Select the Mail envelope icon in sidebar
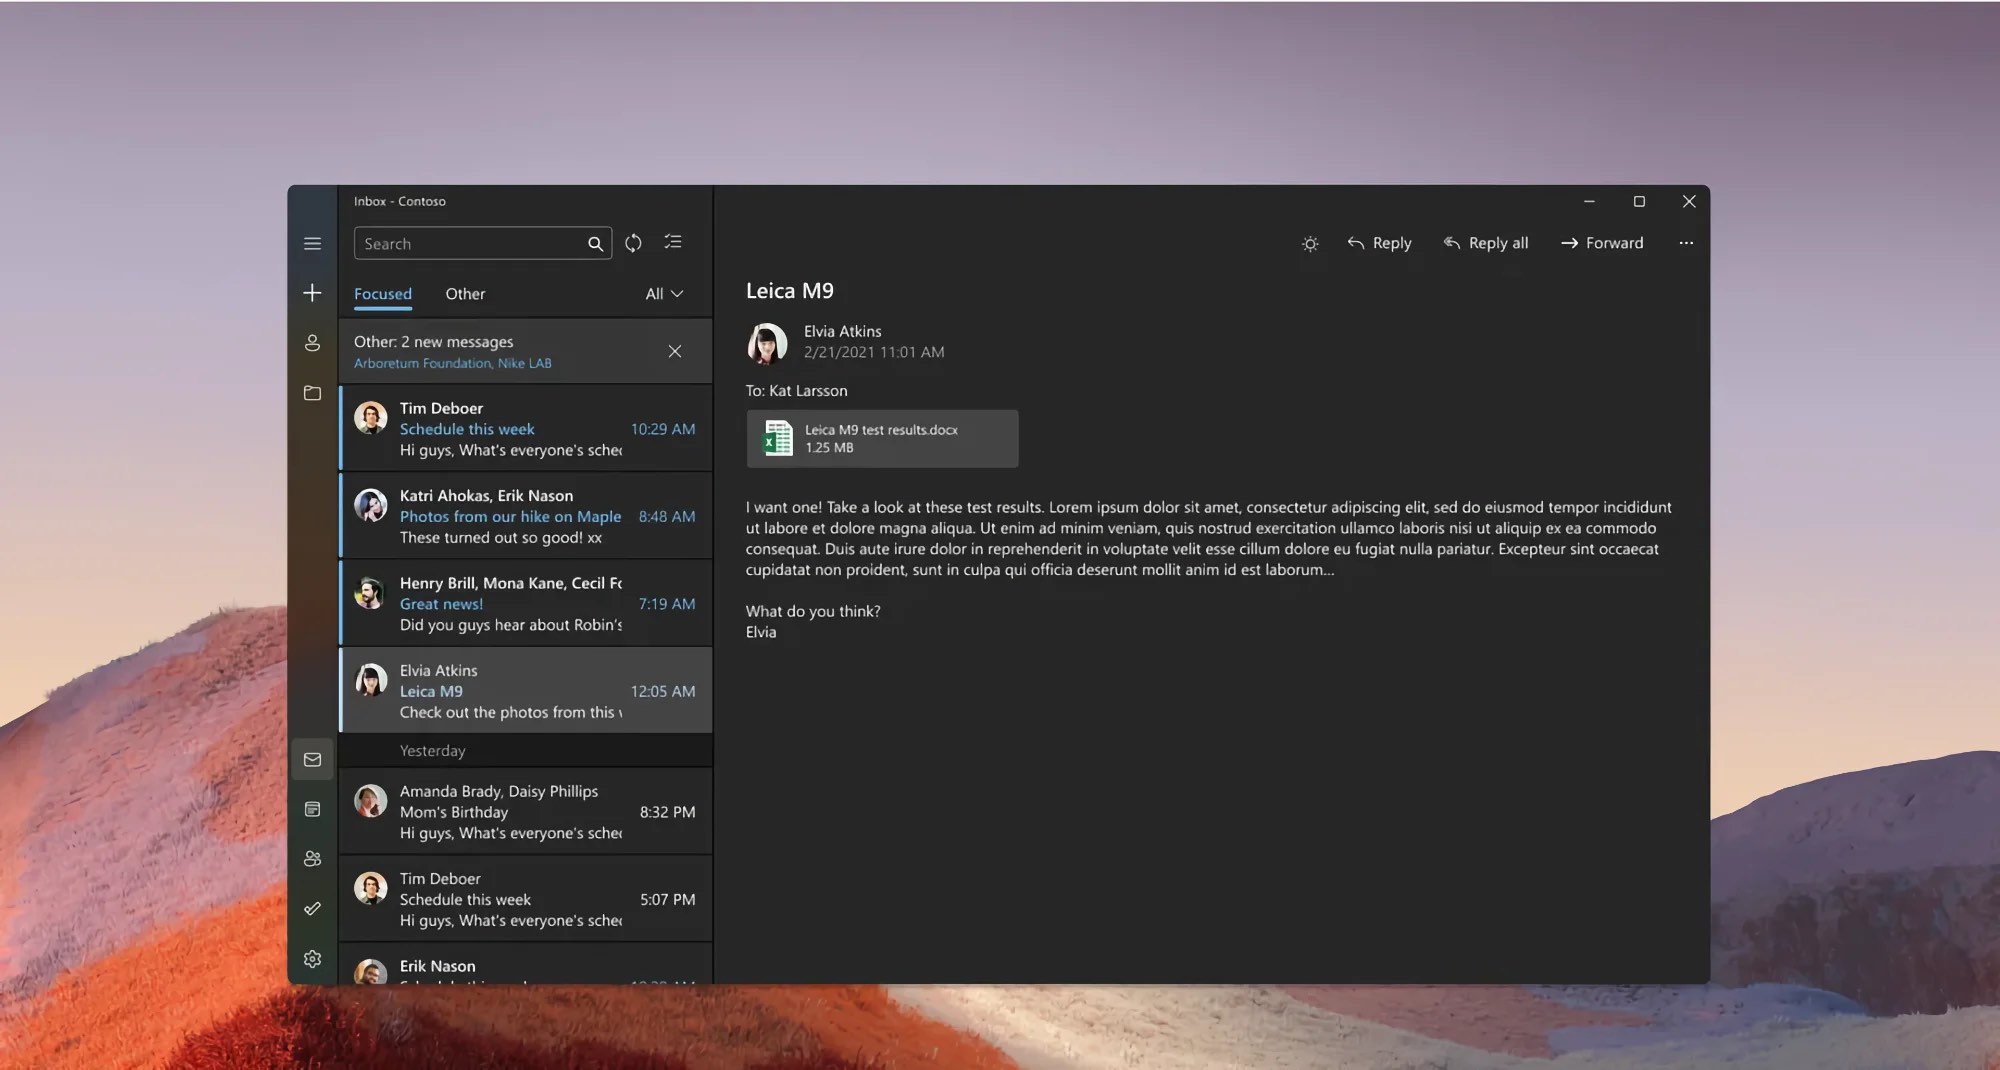 [312, 758]
